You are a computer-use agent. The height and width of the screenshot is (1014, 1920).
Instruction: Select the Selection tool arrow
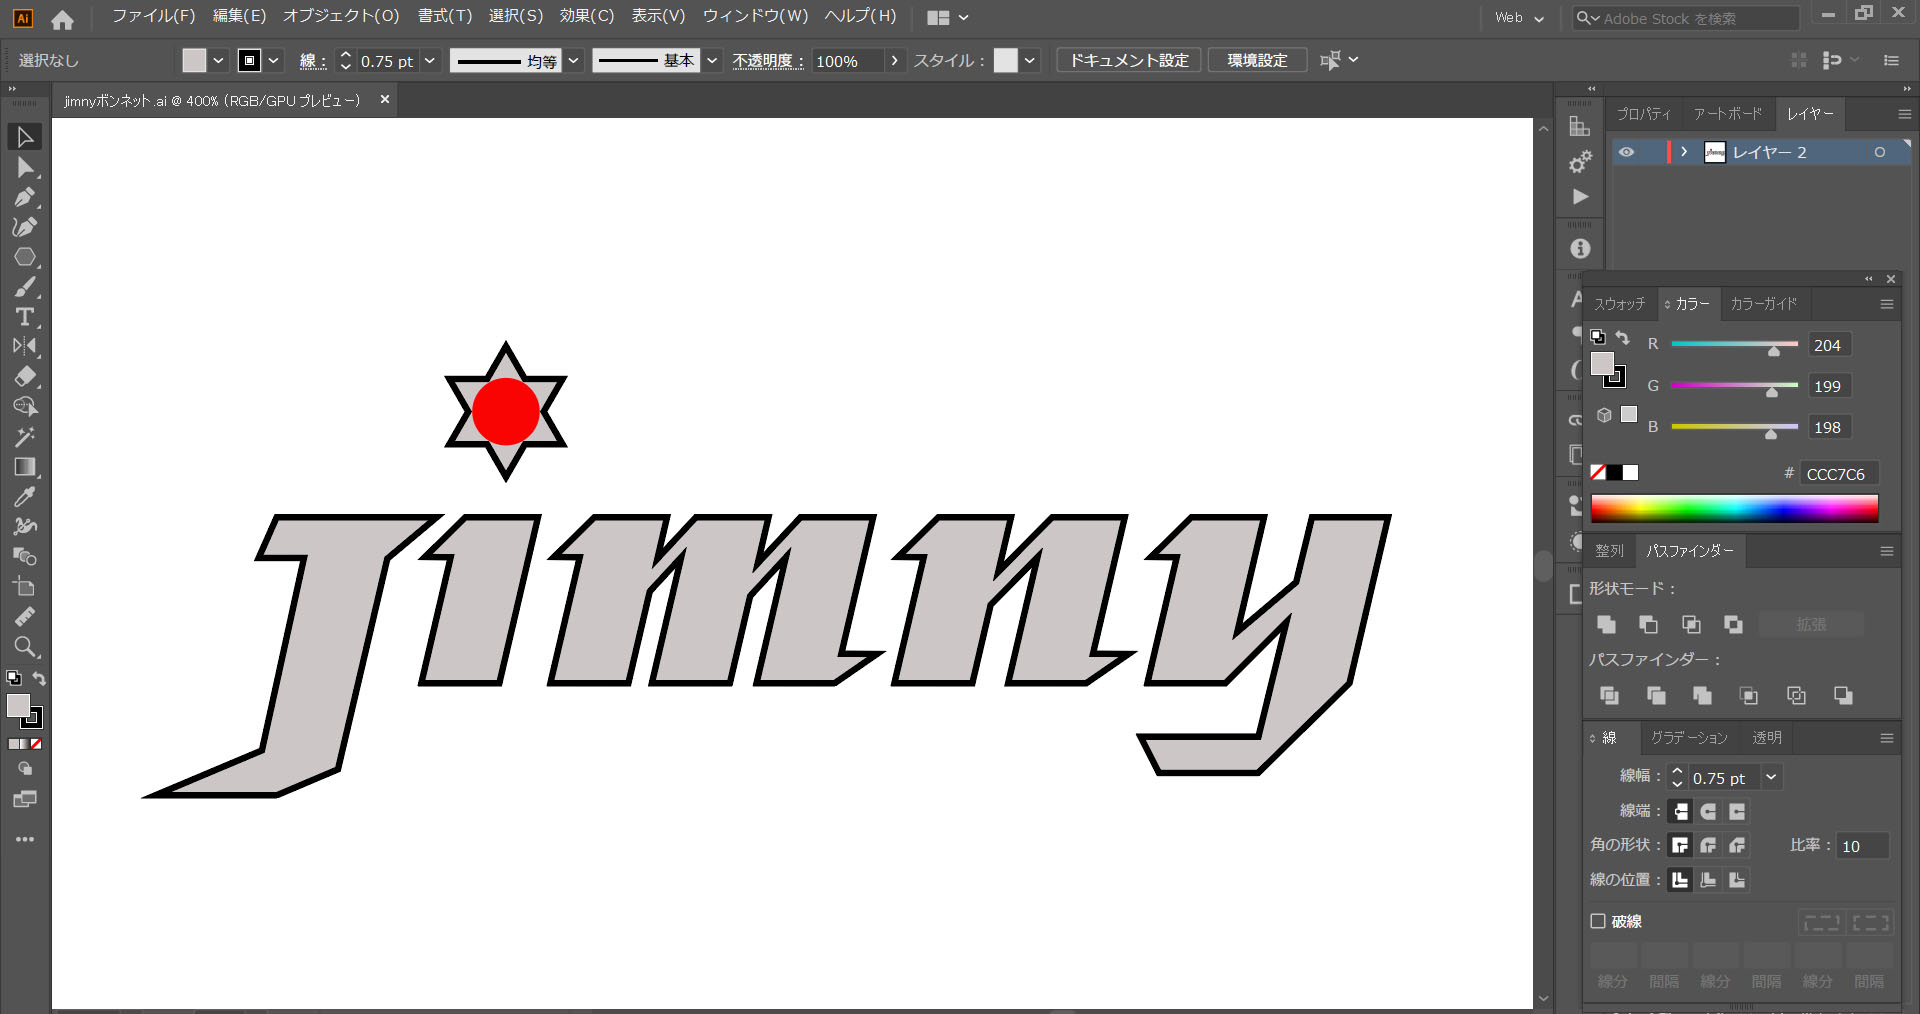(x=25, y=137)
